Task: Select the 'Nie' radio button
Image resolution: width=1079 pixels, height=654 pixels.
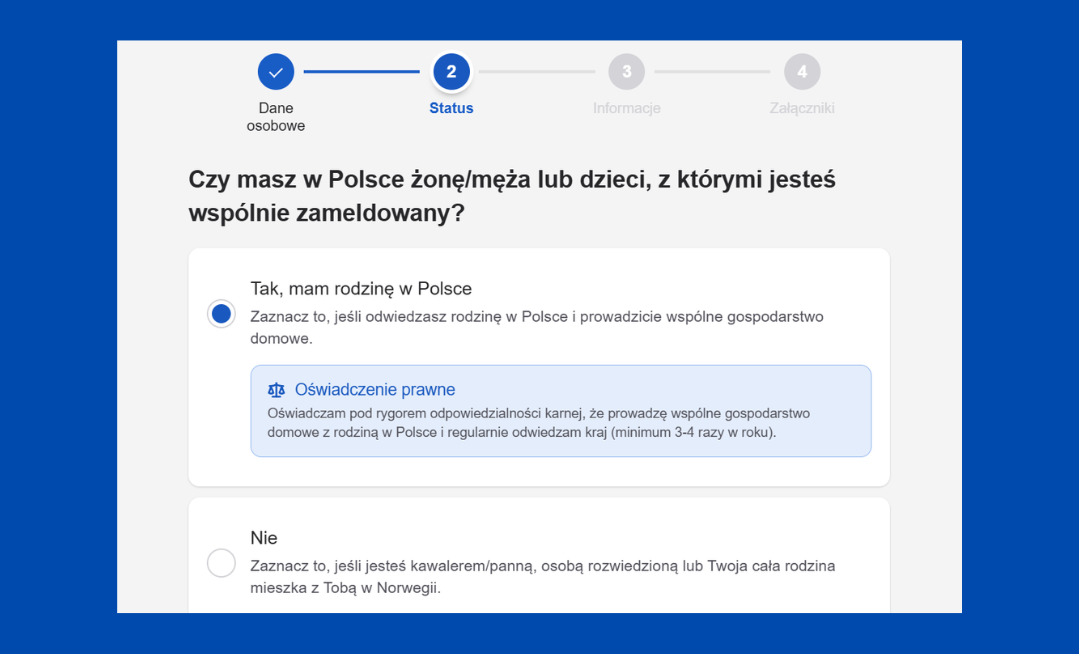Action: 221,563
